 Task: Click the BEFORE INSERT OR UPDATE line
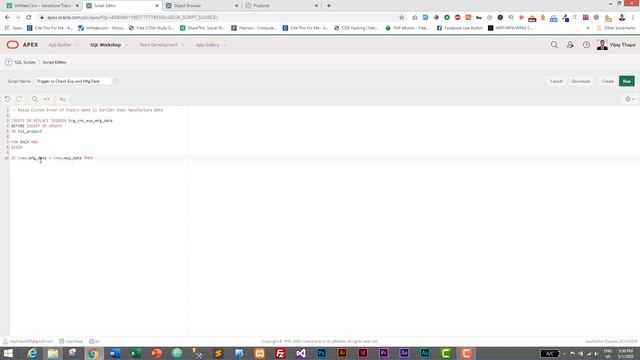coord(36,126)
